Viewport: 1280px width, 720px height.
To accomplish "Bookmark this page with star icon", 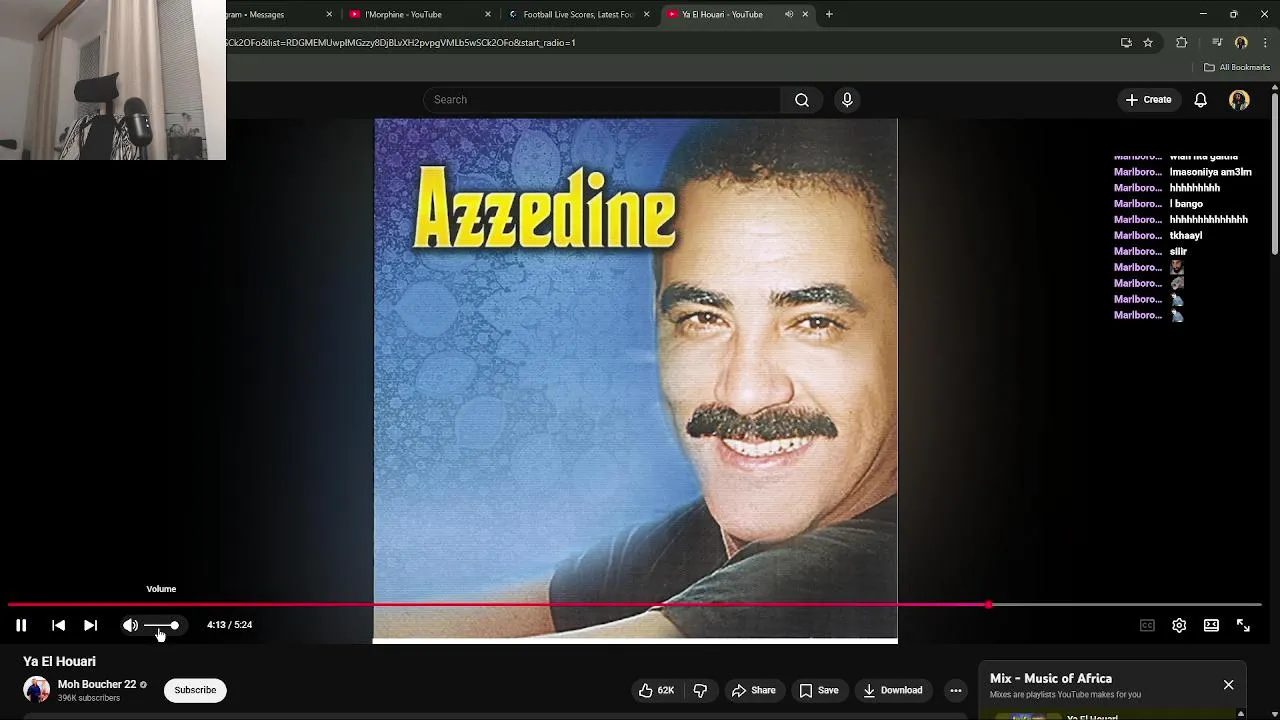I will [x=1148, y=43].
